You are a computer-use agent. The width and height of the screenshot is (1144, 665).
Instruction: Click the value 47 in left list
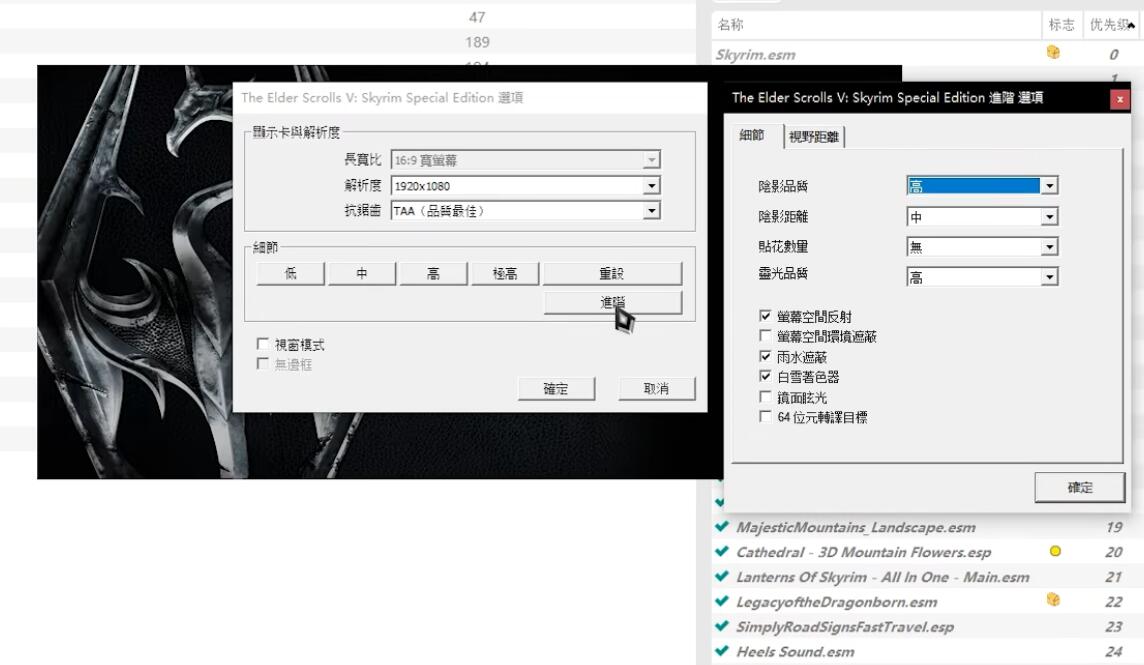477,17
